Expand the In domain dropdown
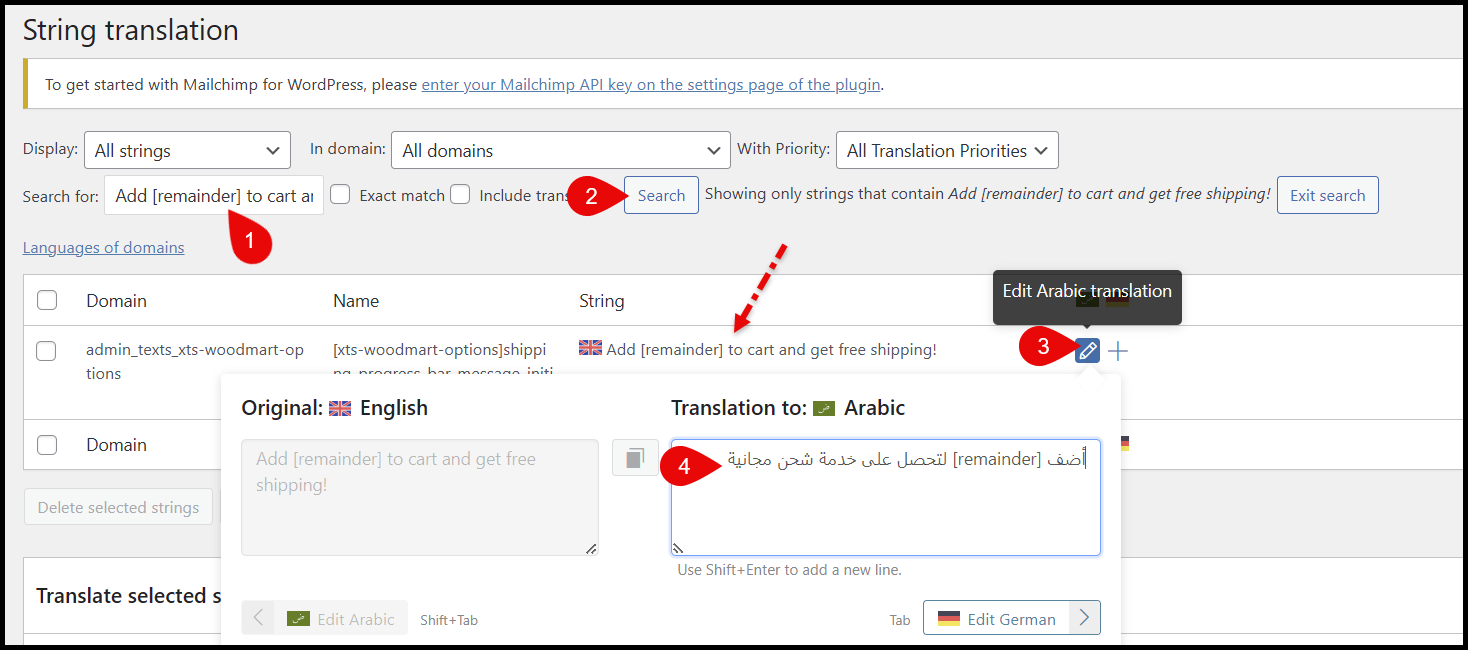The width and height of the screenshot is (1468, 650). click(560, 151)
